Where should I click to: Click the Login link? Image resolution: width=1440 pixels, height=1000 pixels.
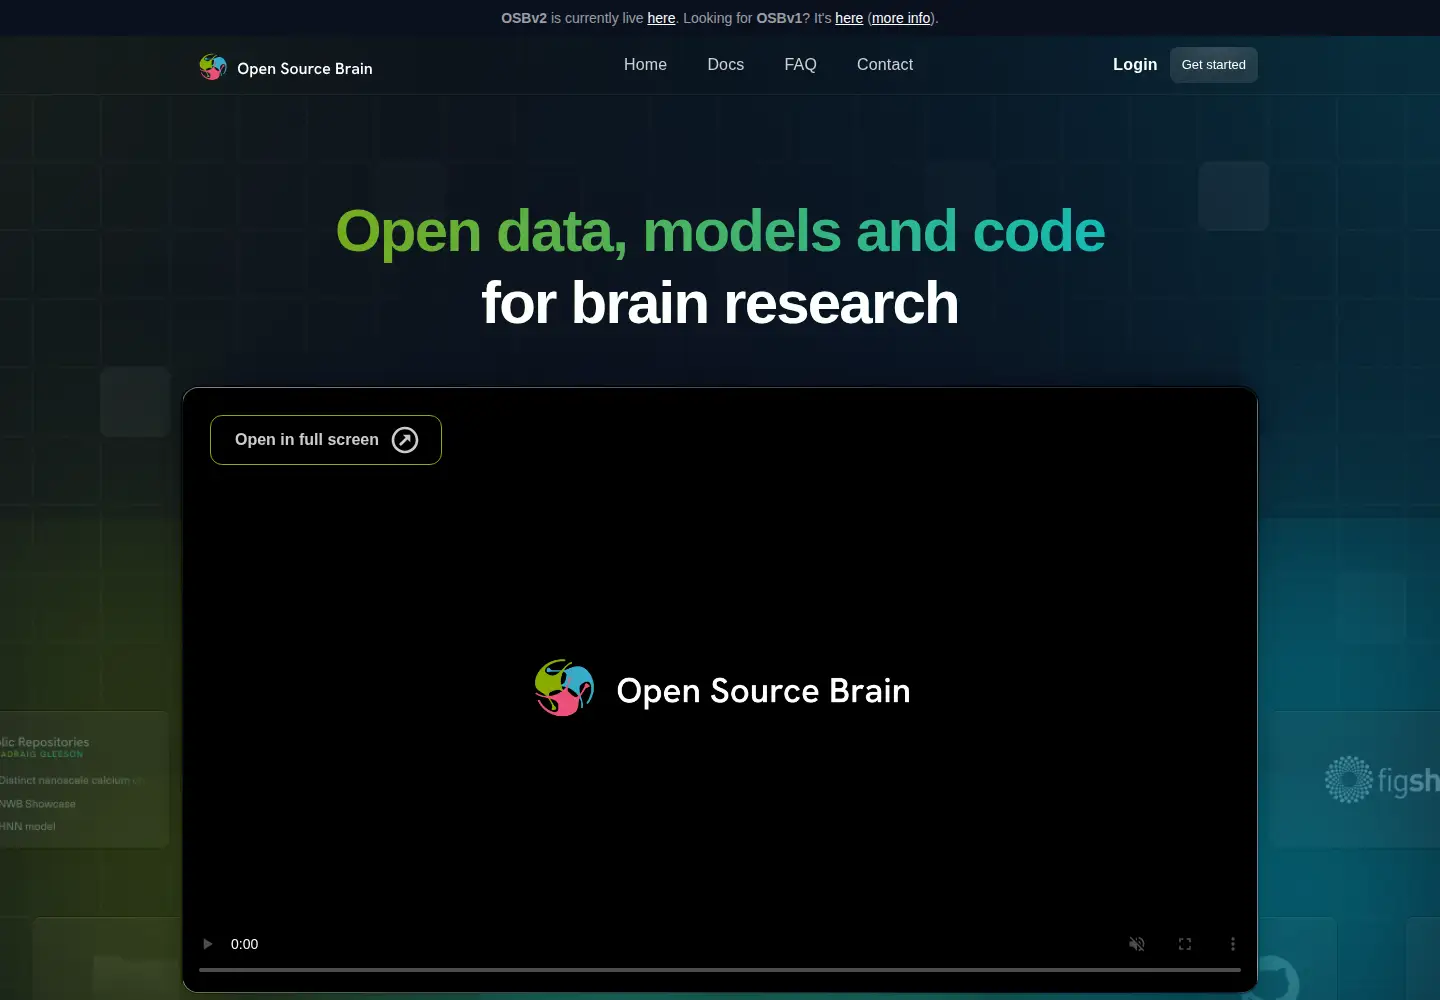(1135, 65)
